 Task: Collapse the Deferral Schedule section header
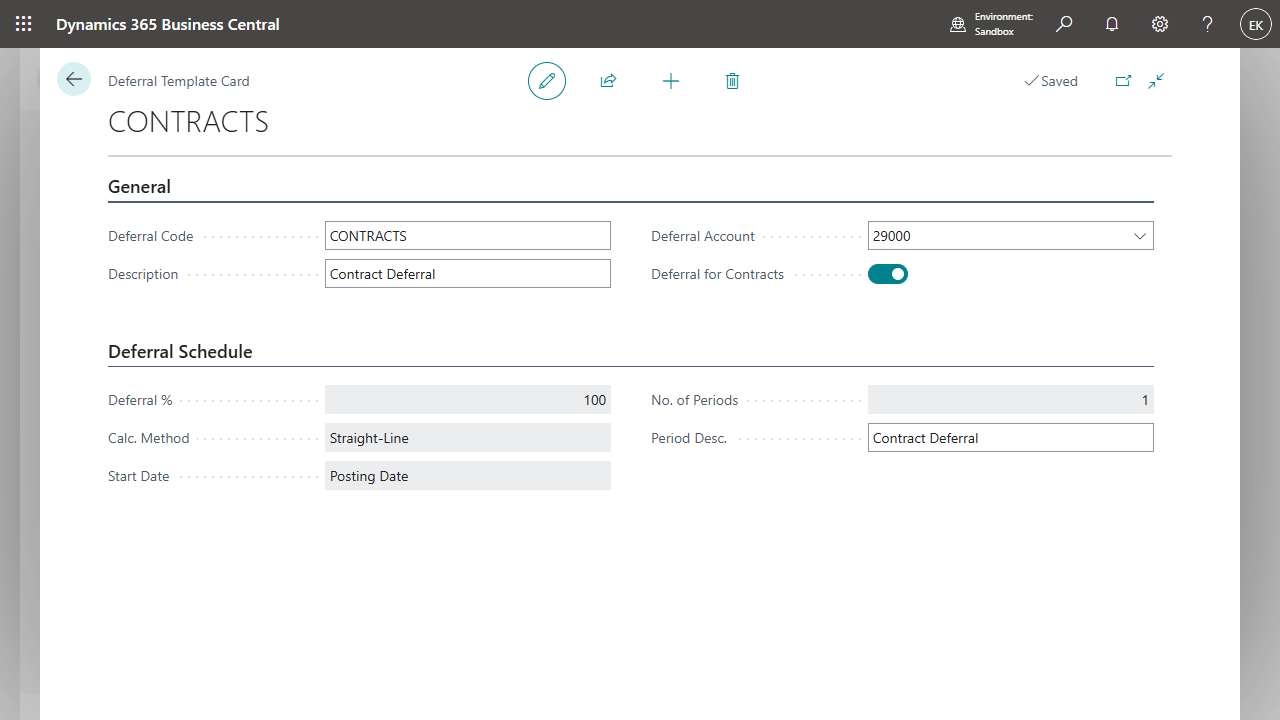[180, 352]
